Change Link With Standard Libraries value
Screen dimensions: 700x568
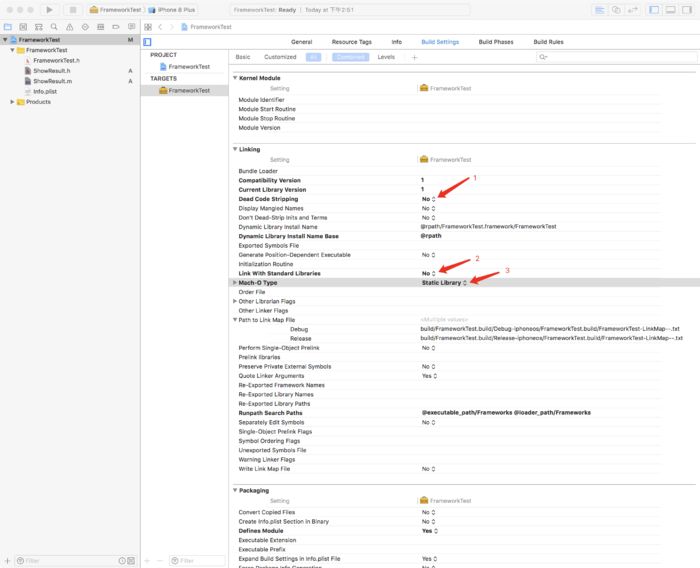coord(429,273)
